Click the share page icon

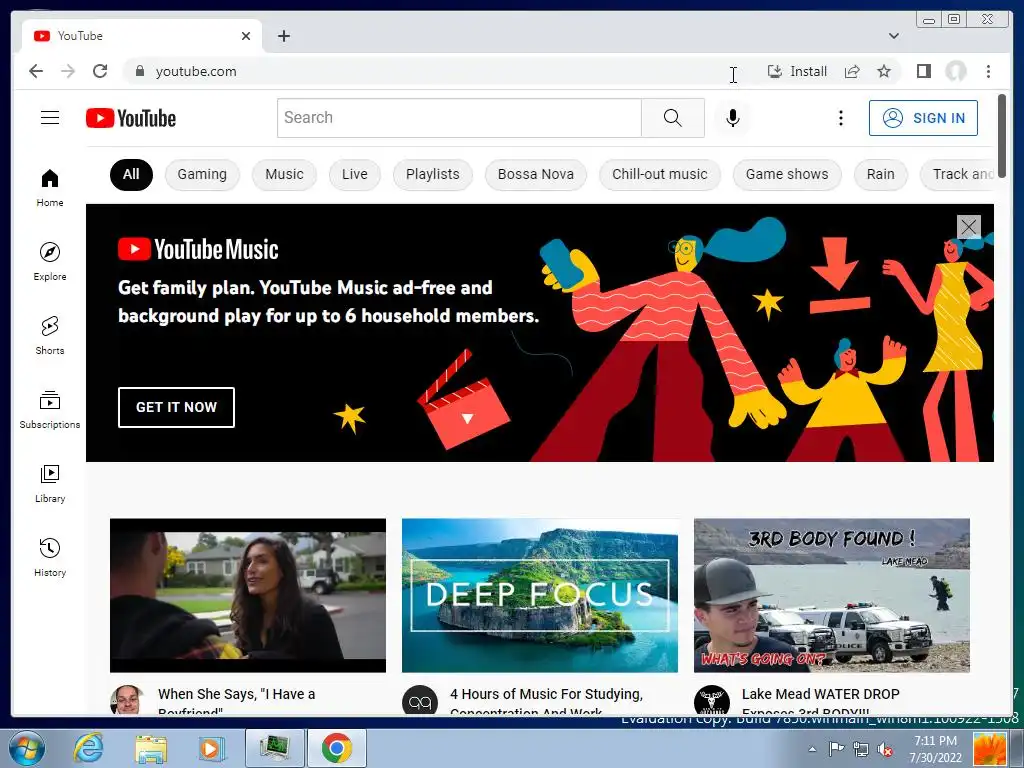(852, 71)
